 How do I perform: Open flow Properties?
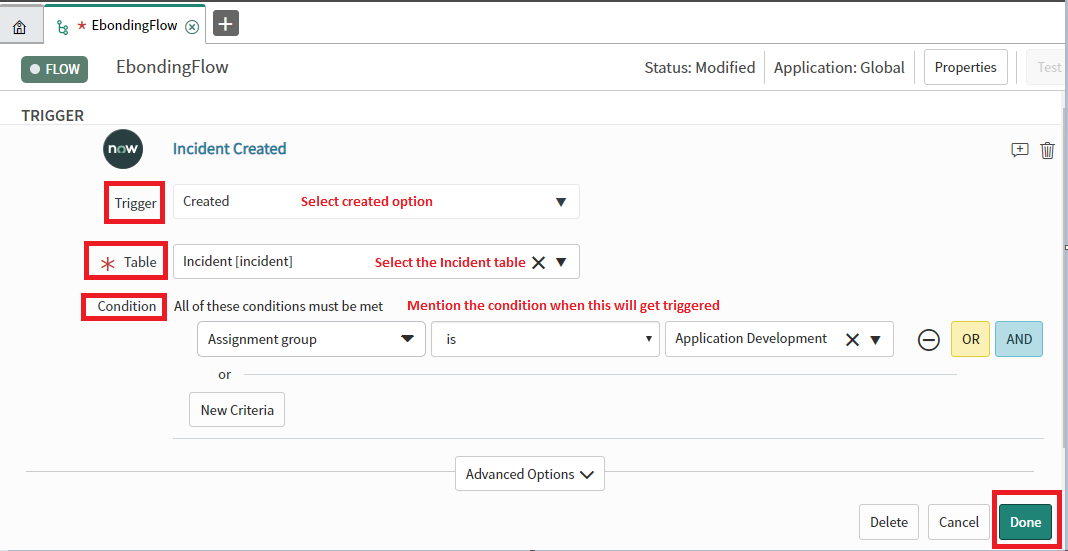[965, 67]
